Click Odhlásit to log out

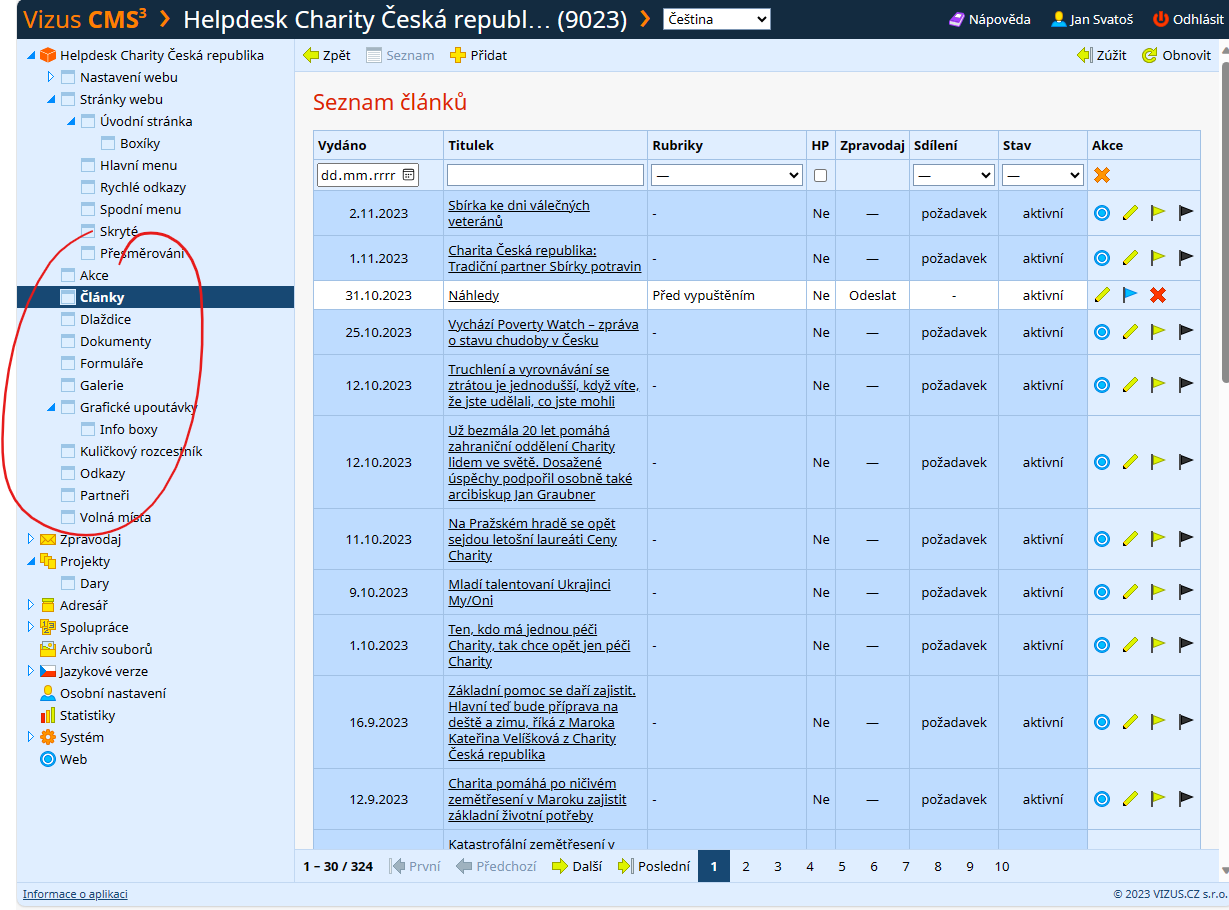point(1187,19)
